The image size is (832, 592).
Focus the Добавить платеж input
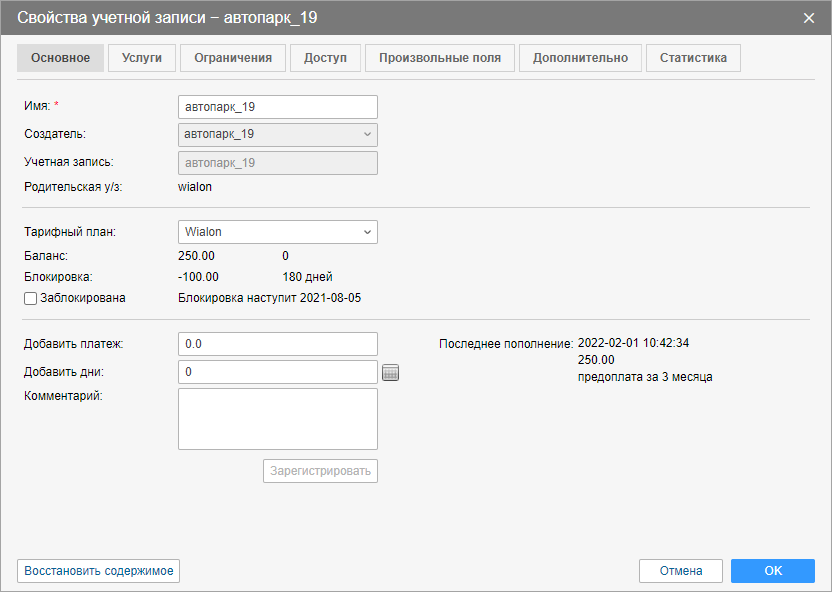click(277, 344)
